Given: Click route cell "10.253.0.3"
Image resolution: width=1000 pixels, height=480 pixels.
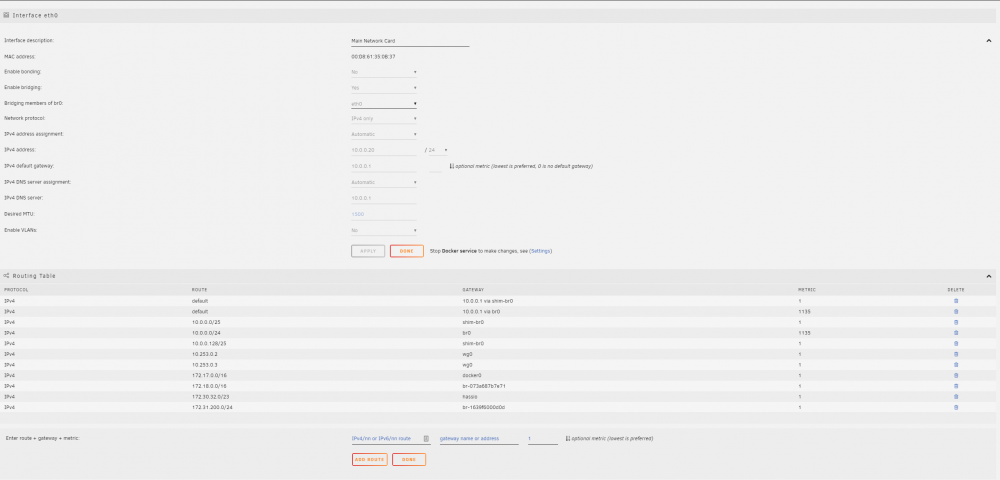Looking at the screenshot, I should (203, 365).
